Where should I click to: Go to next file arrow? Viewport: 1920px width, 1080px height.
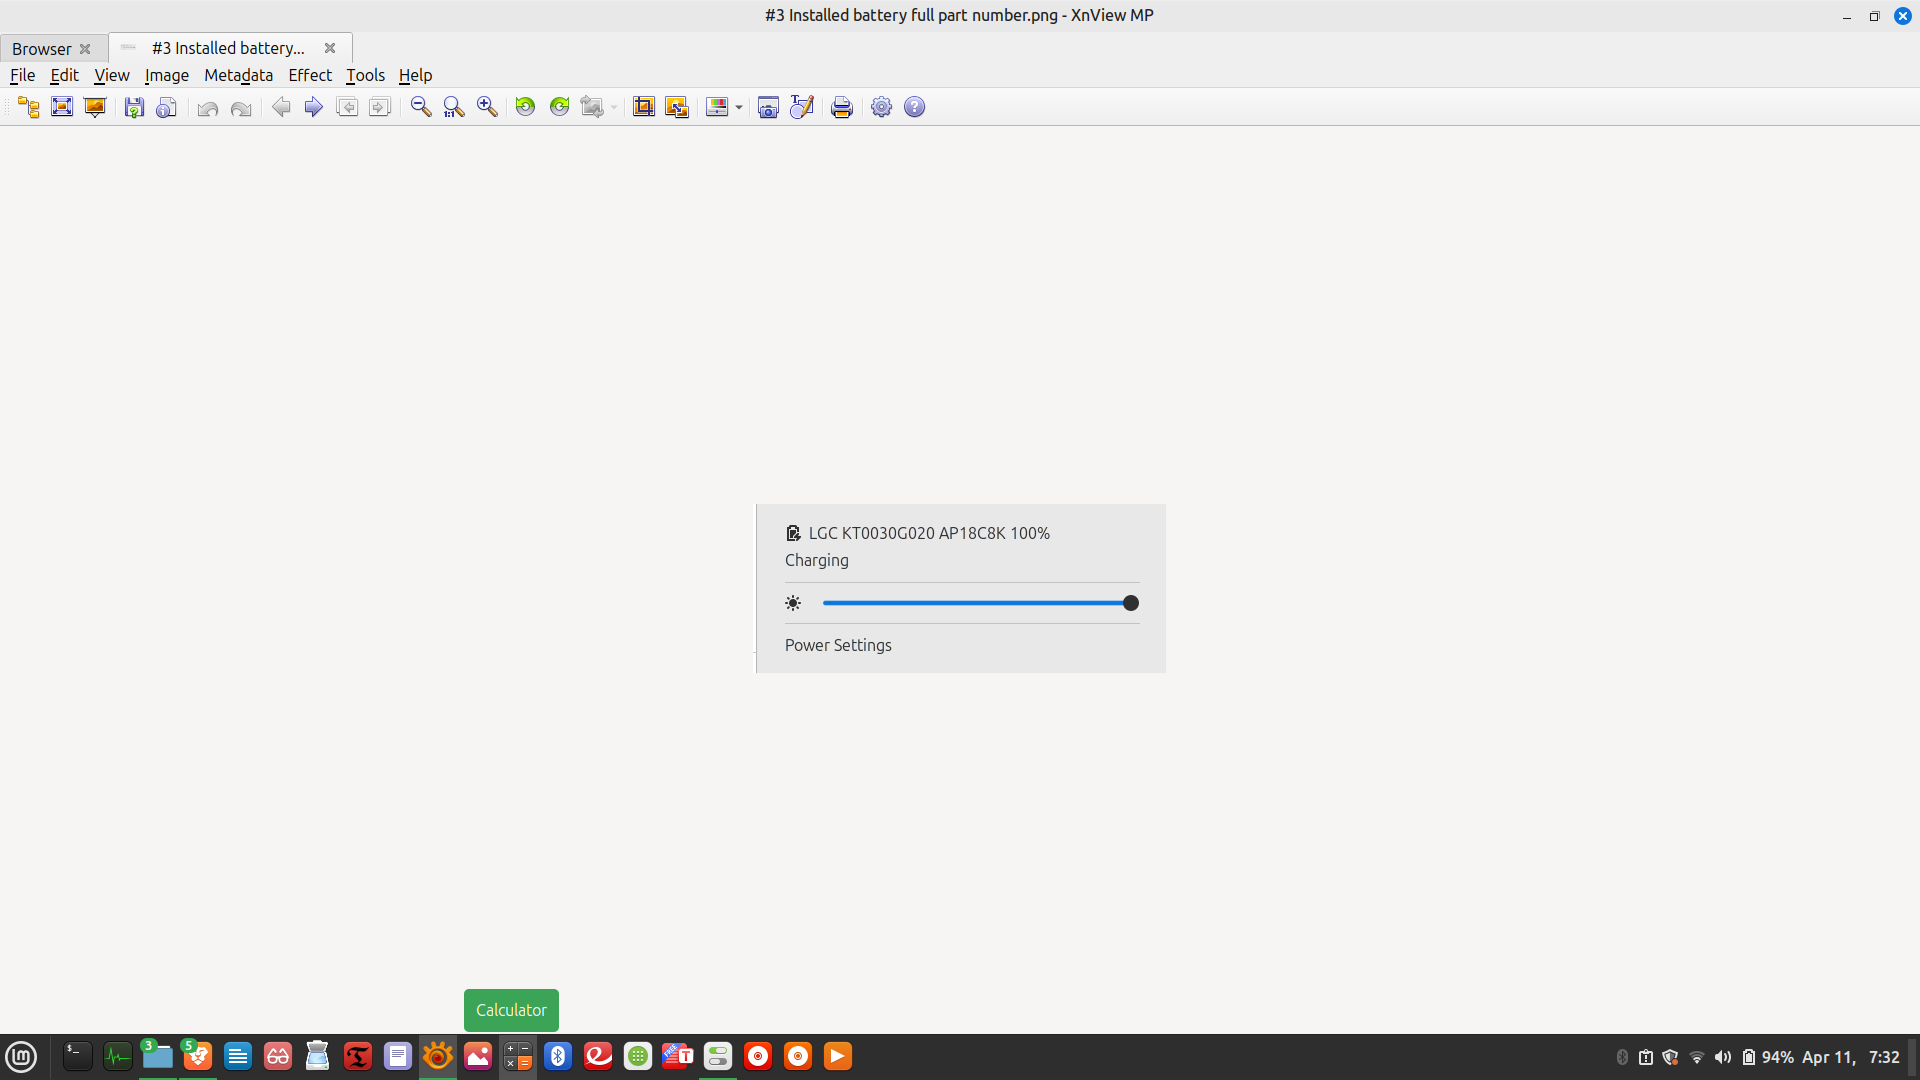(x=314, y=107)
